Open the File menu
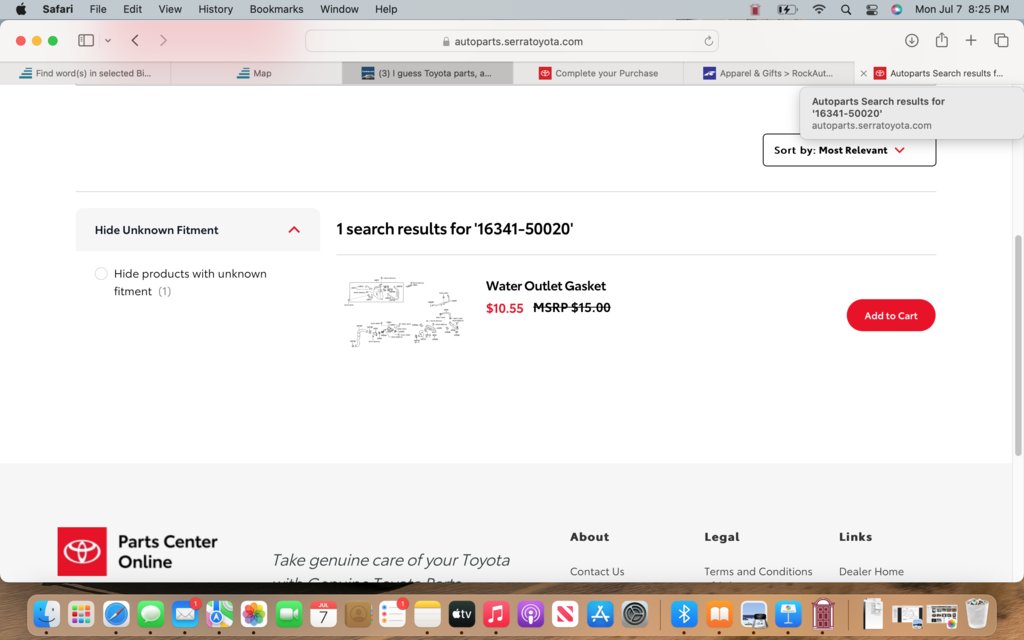Image resolution: width=1024 pixels, height=640 pixels. click(x=98, y=9)
